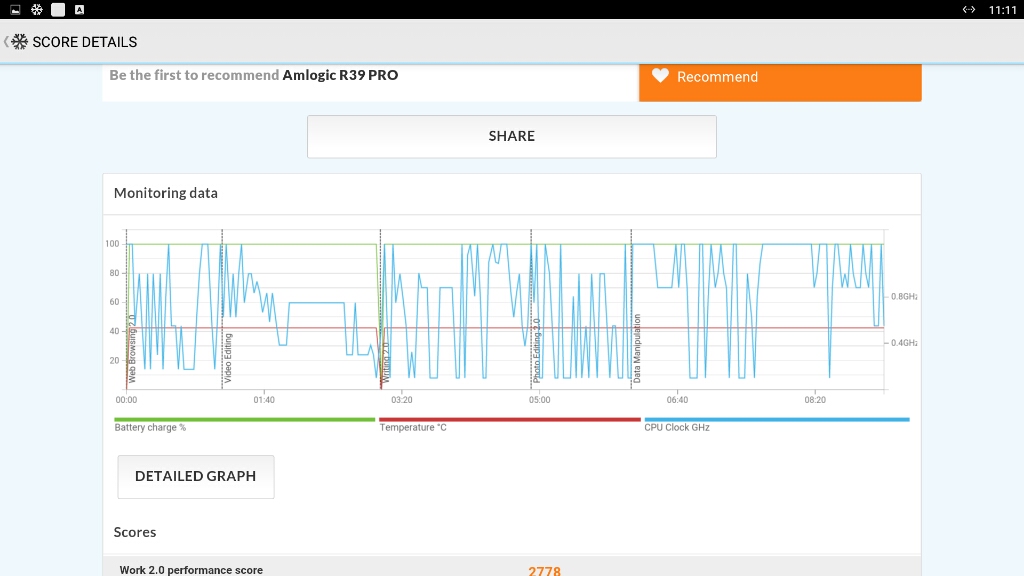
Task: Click the Photo Editing 2.0 chart marker
Action: coord(536,350)
